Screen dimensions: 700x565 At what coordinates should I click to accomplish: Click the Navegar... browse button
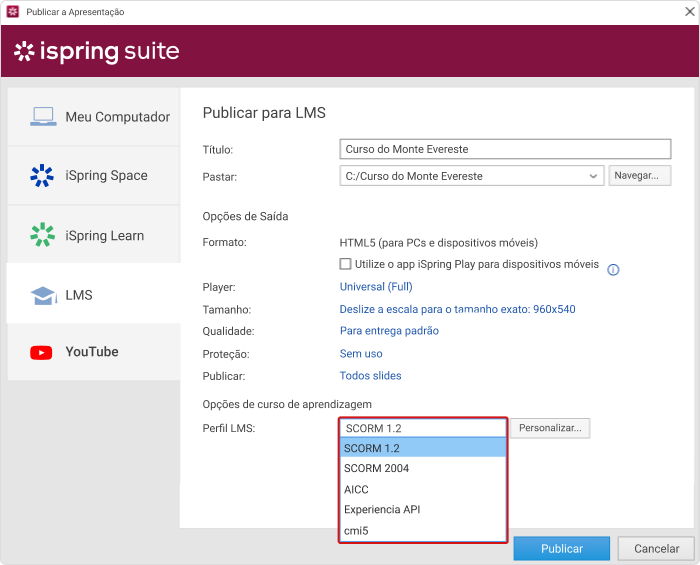(x=640, y=175)
